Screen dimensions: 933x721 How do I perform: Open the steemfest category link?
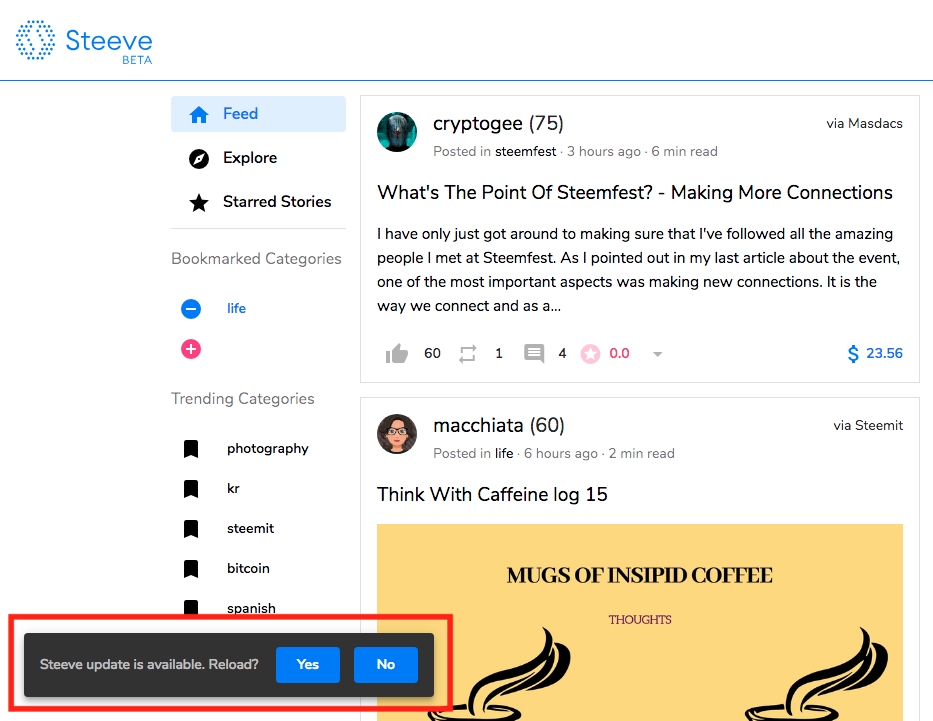[525, 151]
